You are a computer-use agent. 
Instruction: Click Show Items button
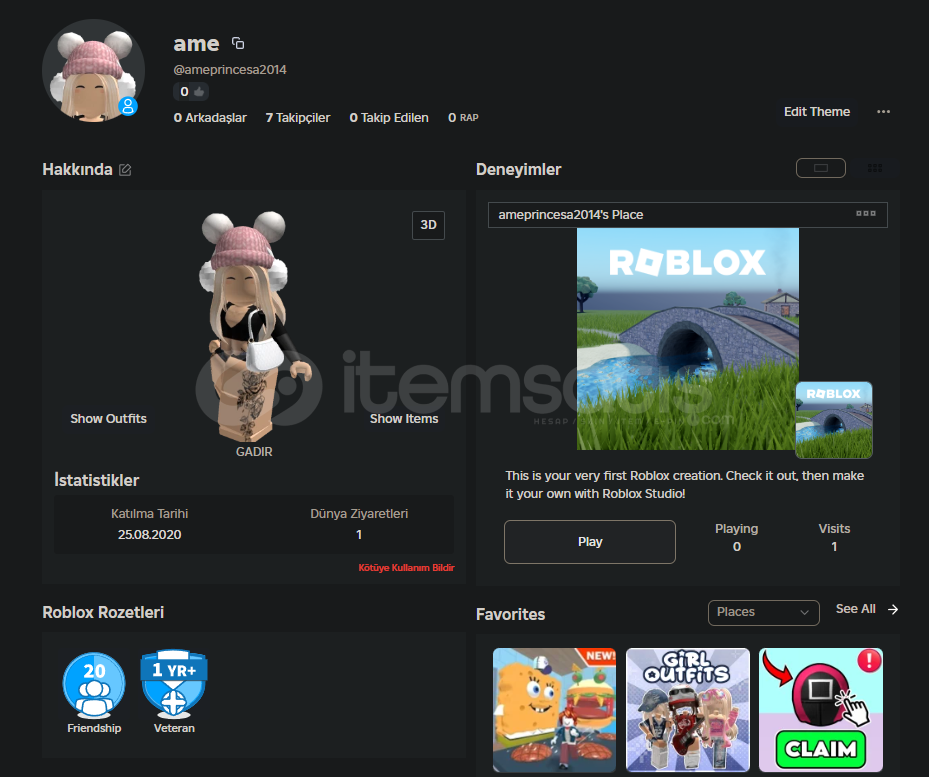tap(404, 418)
